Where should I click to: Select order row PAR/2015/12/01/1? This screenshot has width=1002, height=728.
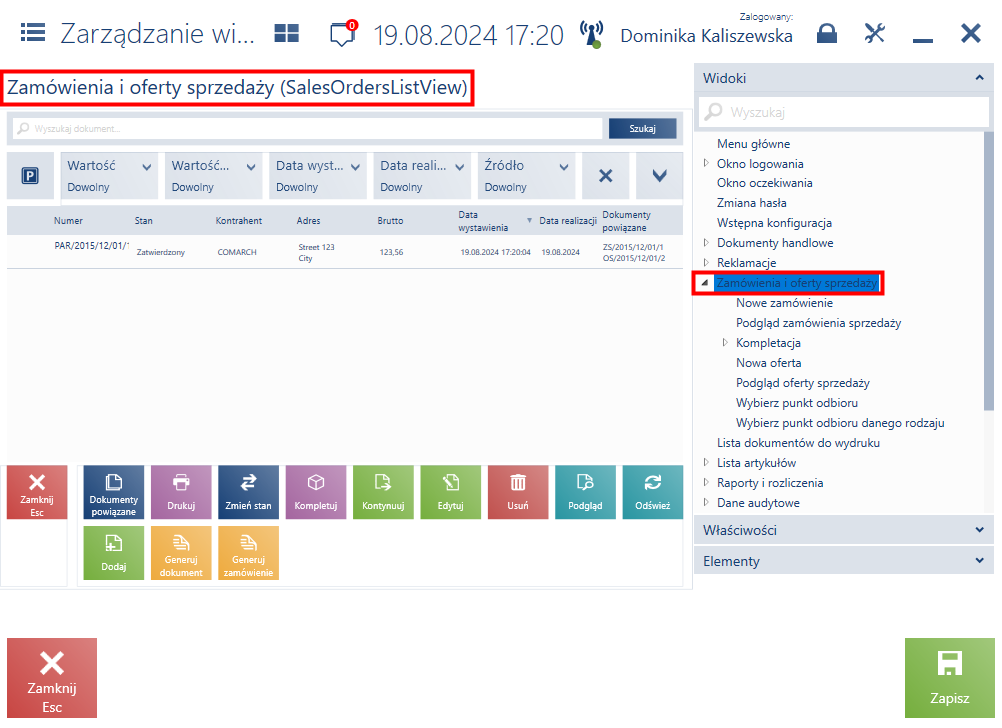[x=344, y=252]
